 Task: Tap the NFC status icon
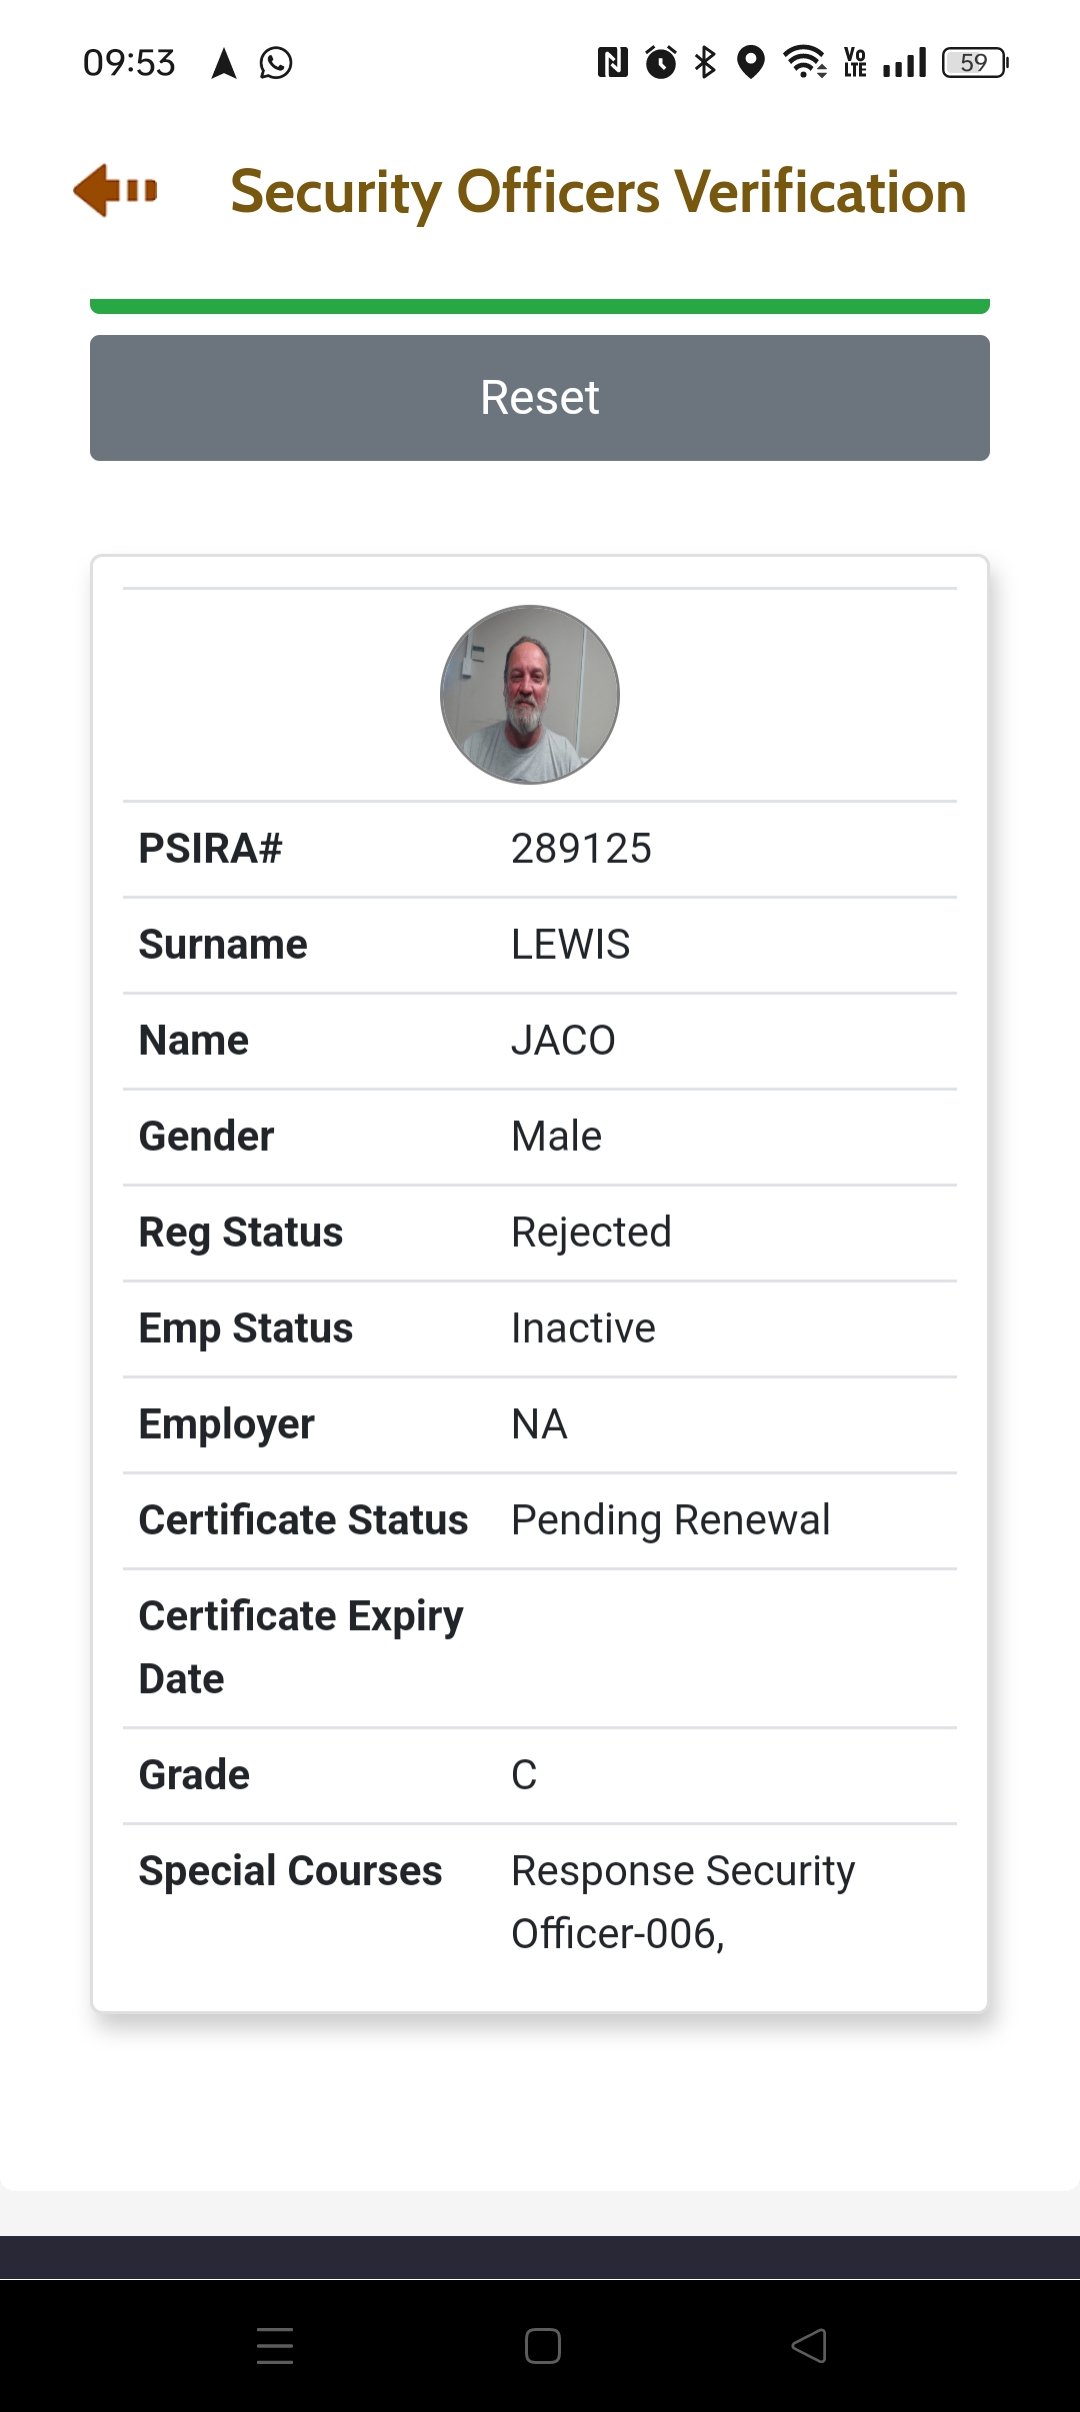tap(612, 63)
